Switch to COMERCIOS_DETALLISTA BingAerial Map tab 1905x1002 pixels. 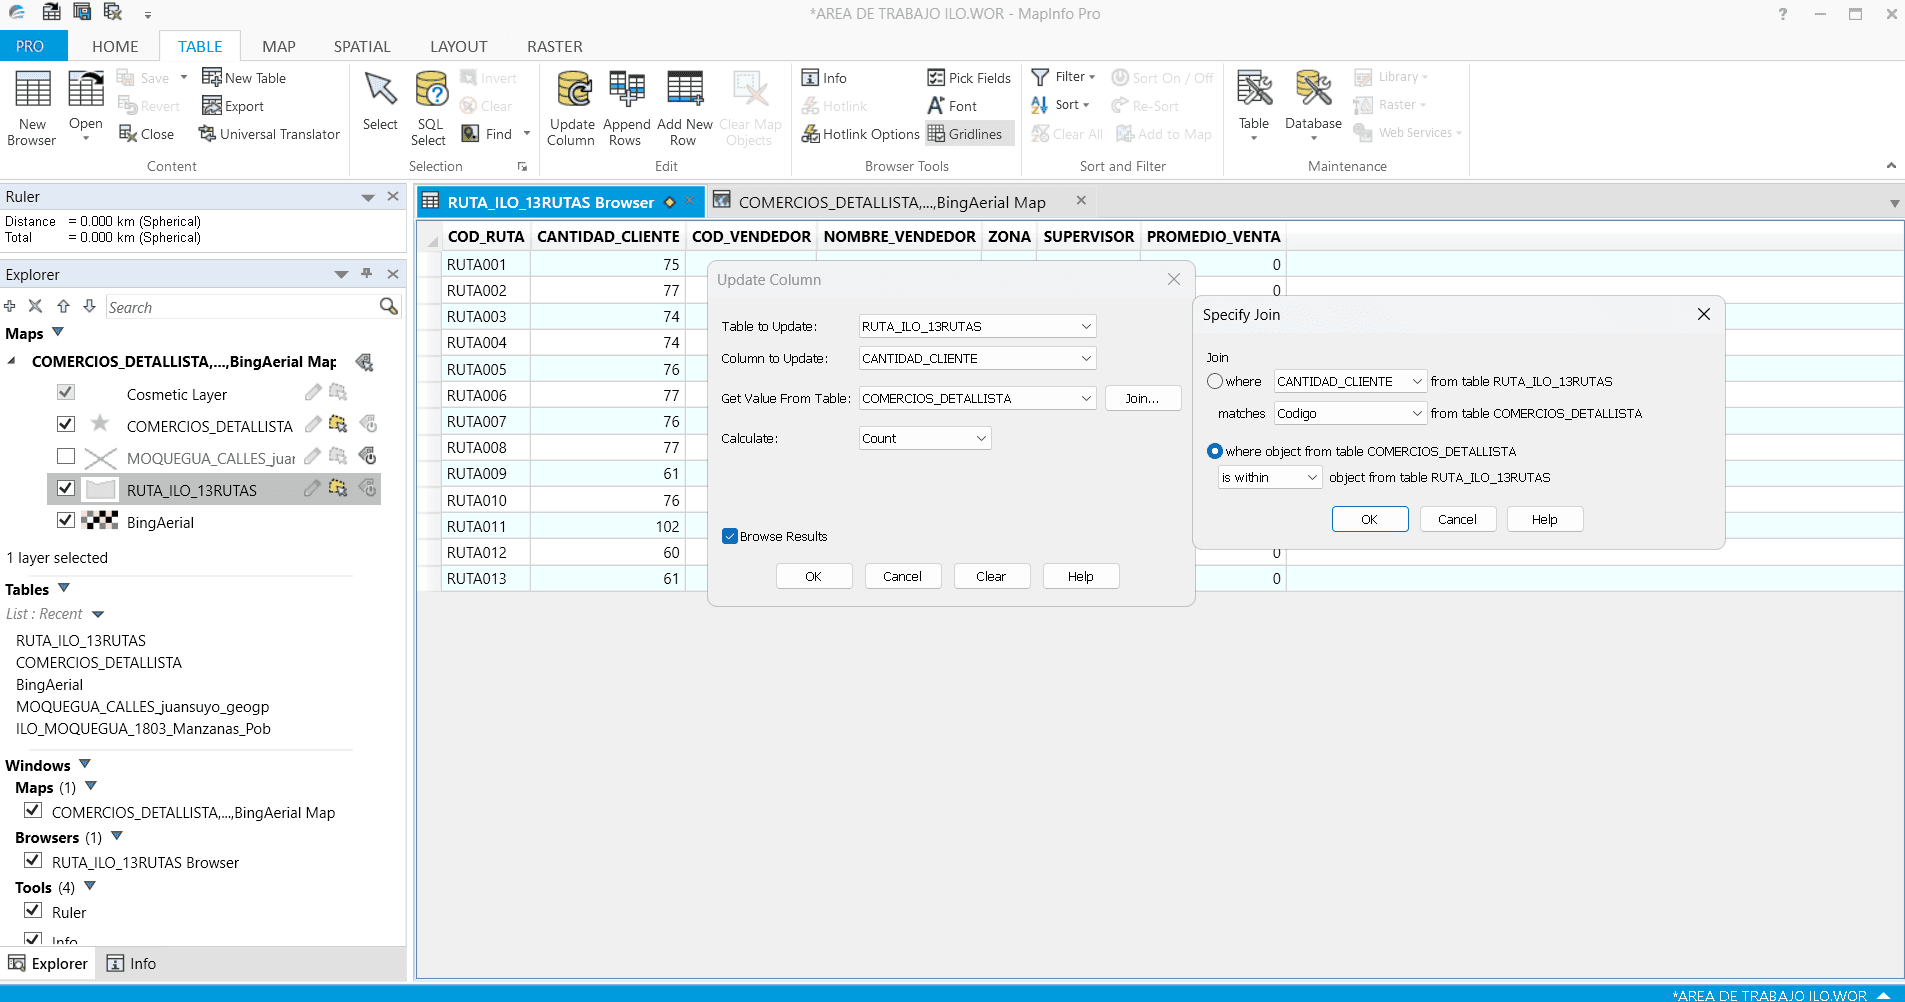[x=891, y=202]
